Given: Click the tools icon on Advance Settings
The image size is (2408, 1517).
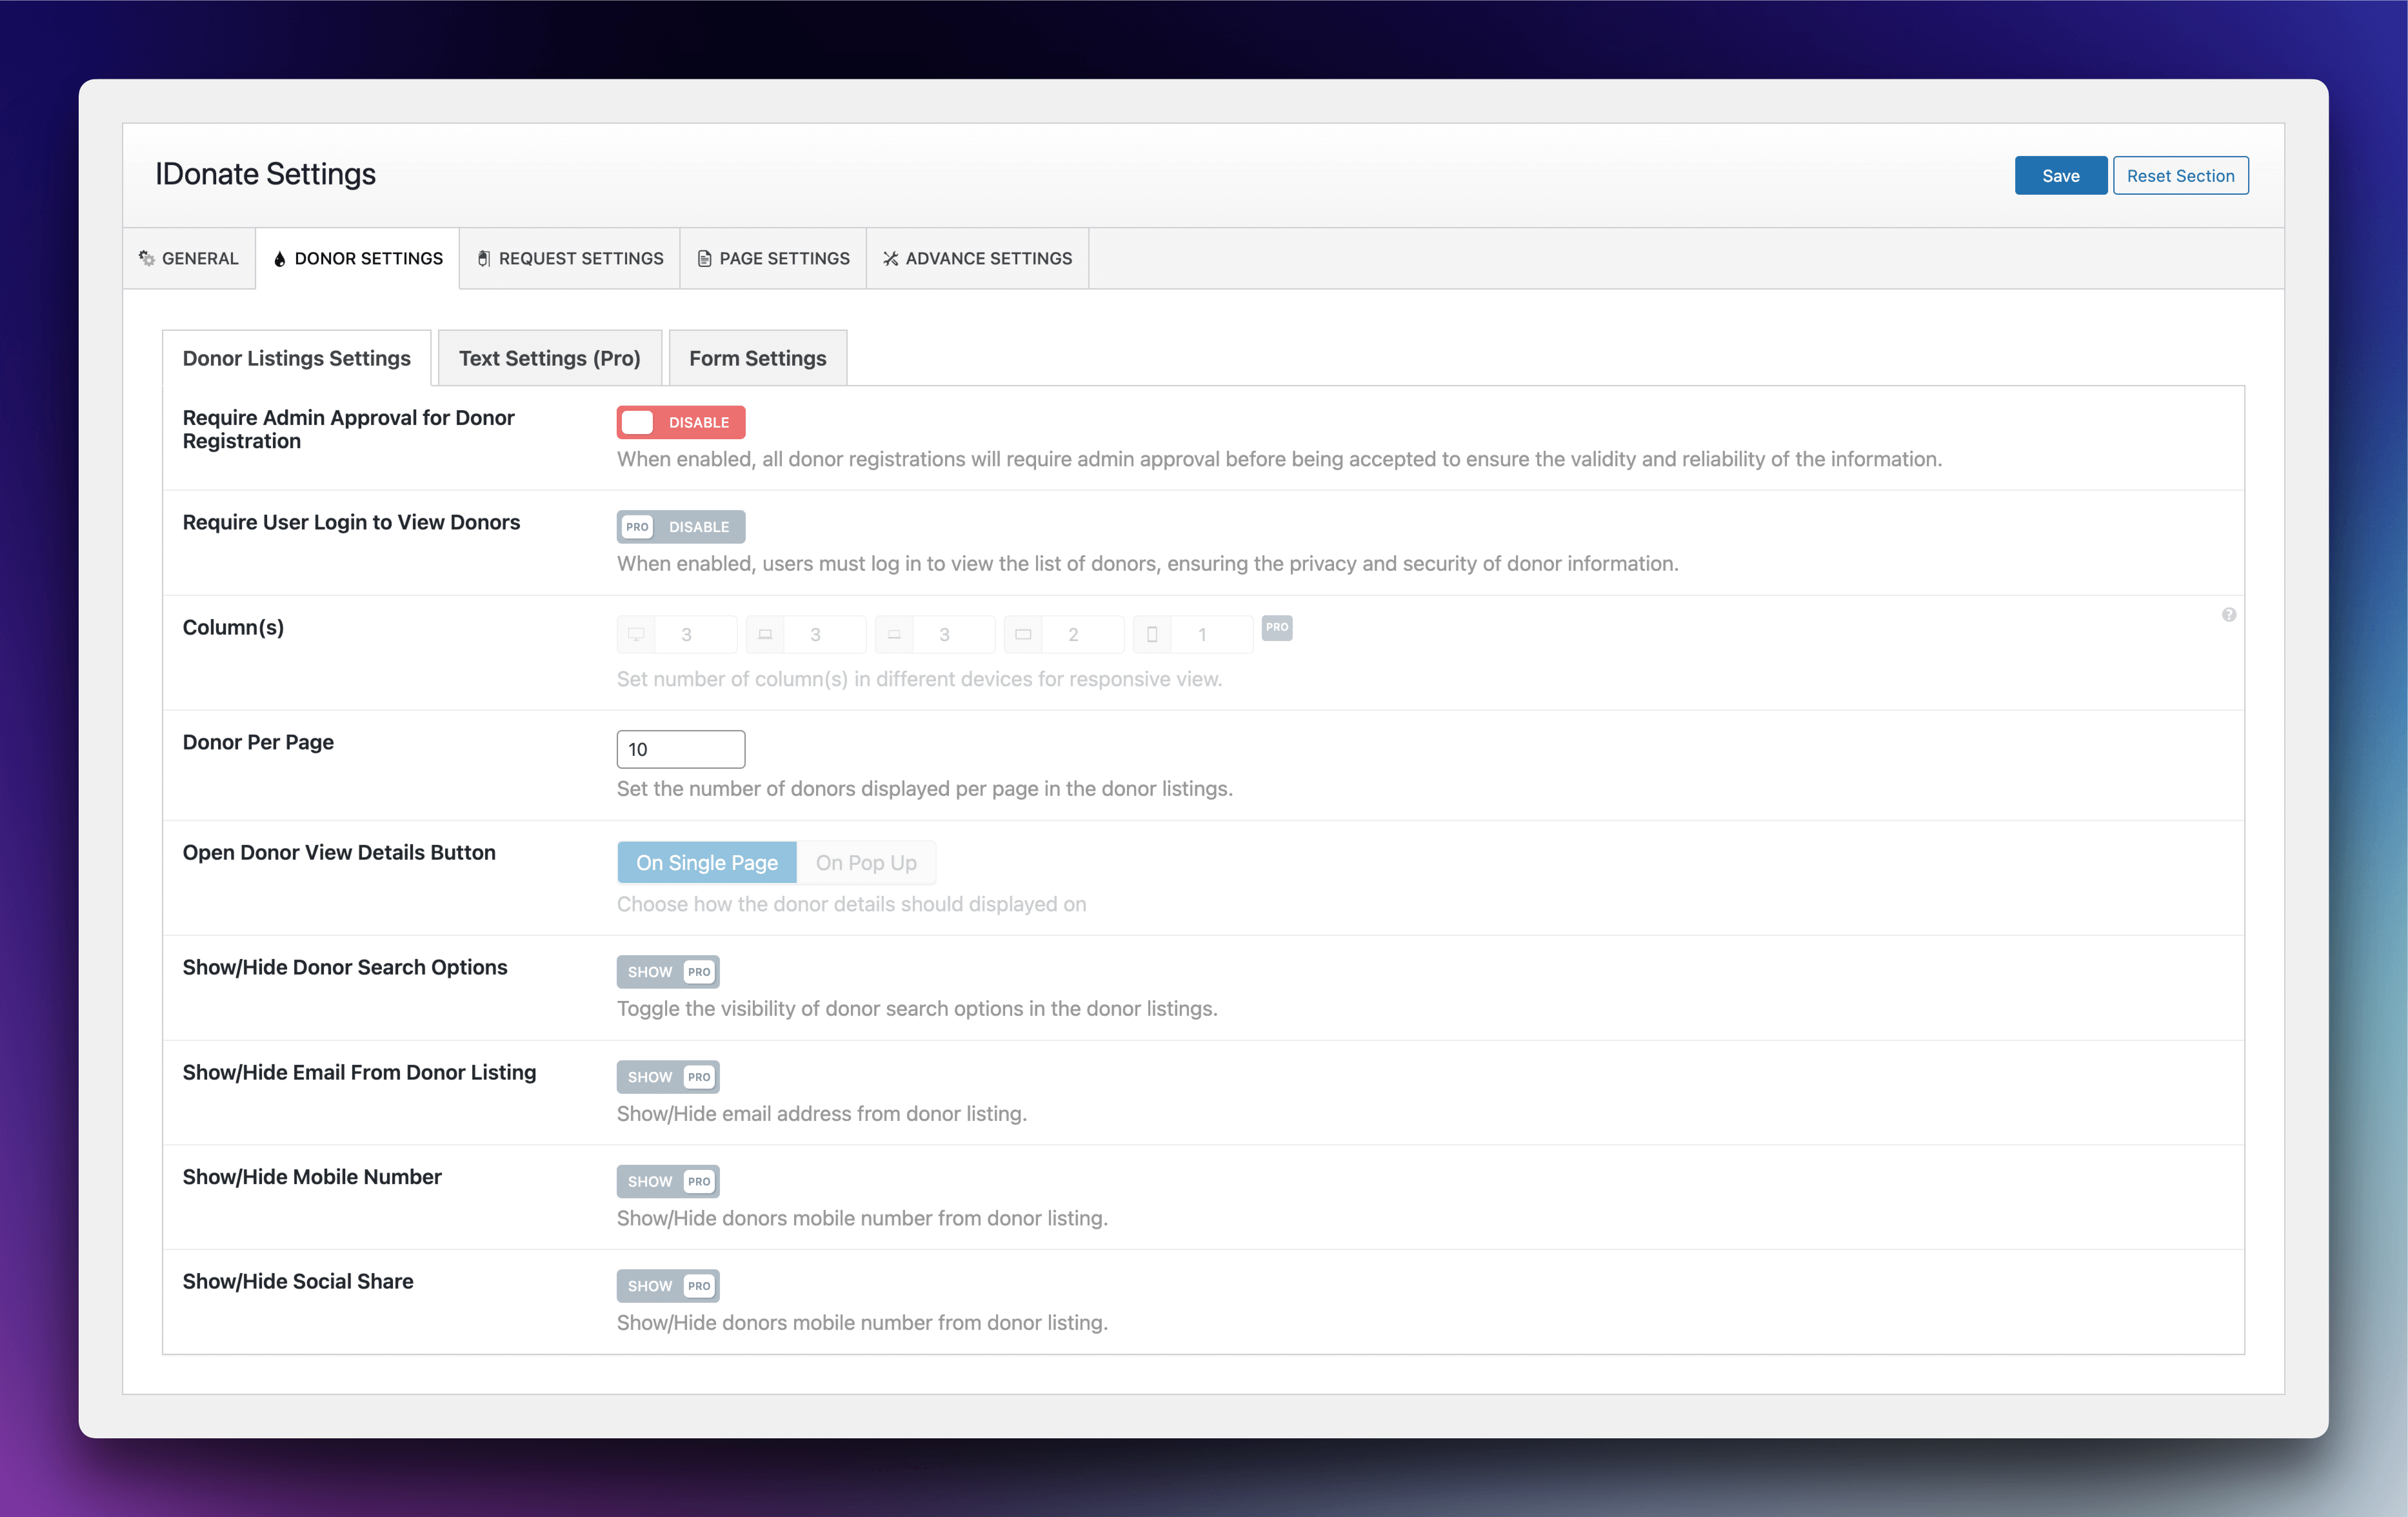Looking at the screenshot, I should [891, 259].
